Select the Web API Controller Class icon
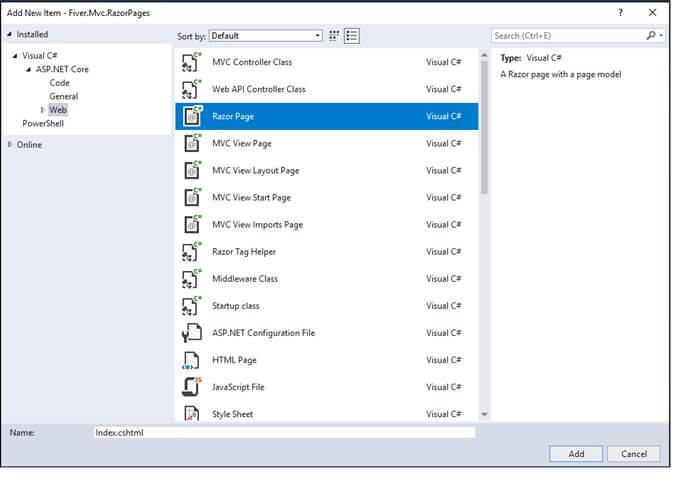 click(x=191, y=89)
